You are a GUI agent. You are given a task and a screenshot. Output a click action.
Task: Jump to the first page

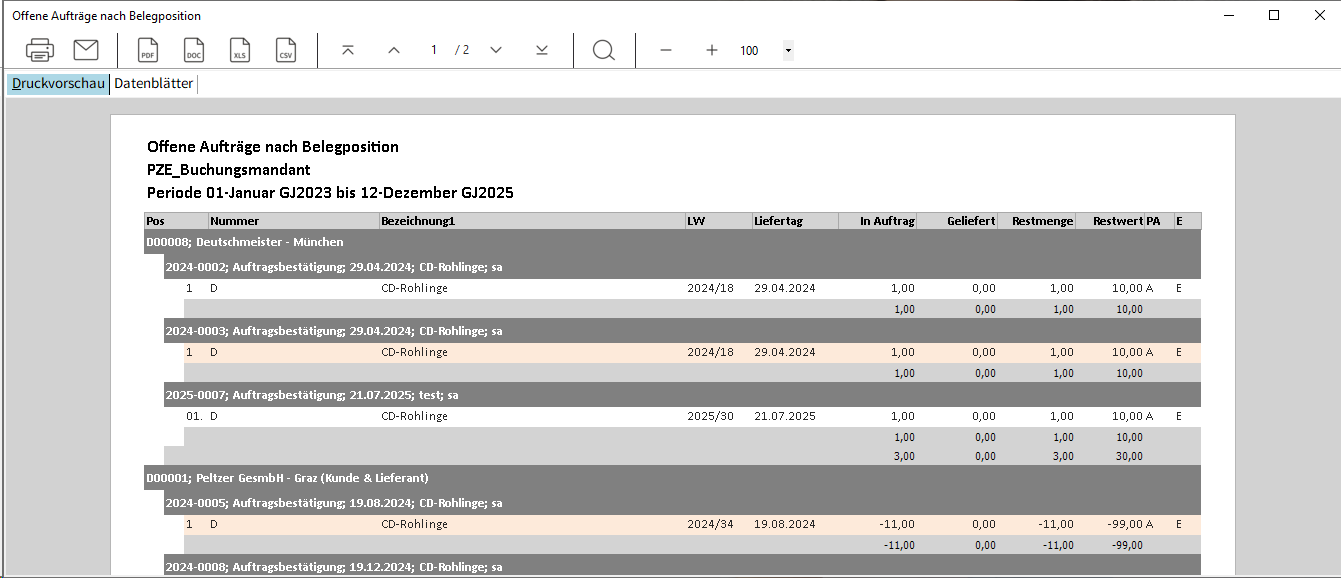[x=348, y=50]
